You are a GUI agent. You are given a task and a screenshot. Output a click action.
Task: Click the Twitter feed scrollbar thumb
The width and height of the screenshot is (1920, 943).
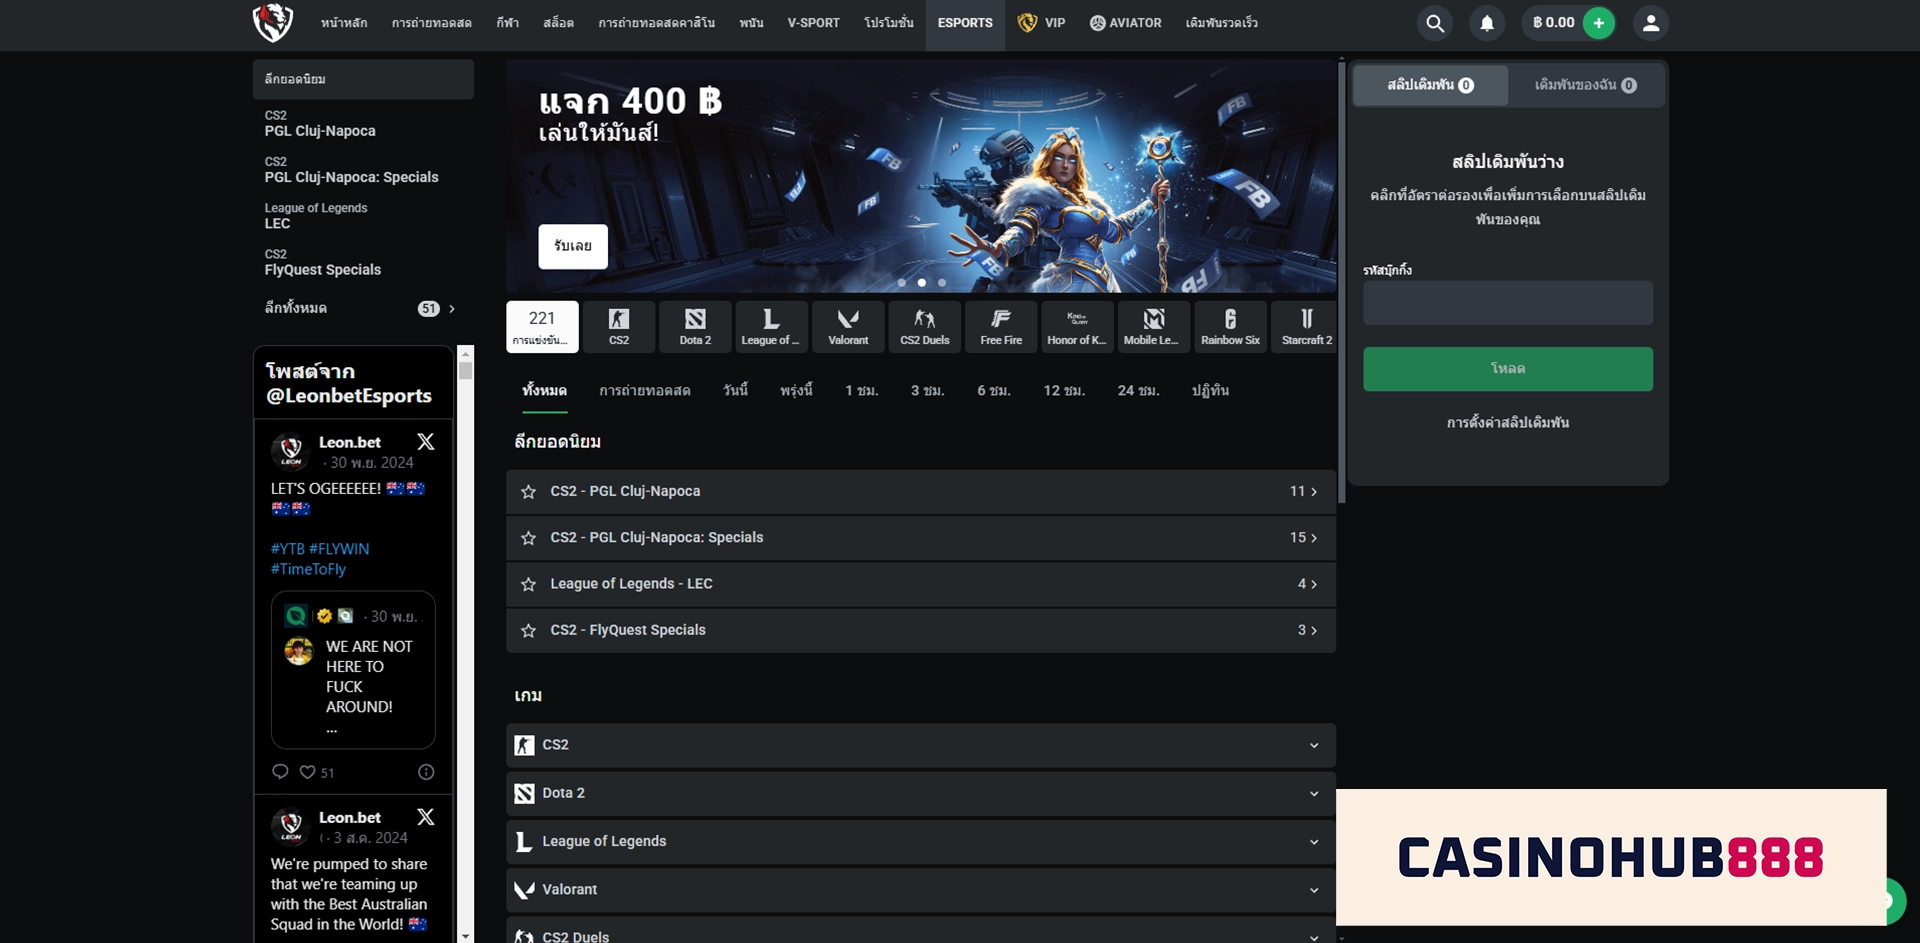click(465, 370)
